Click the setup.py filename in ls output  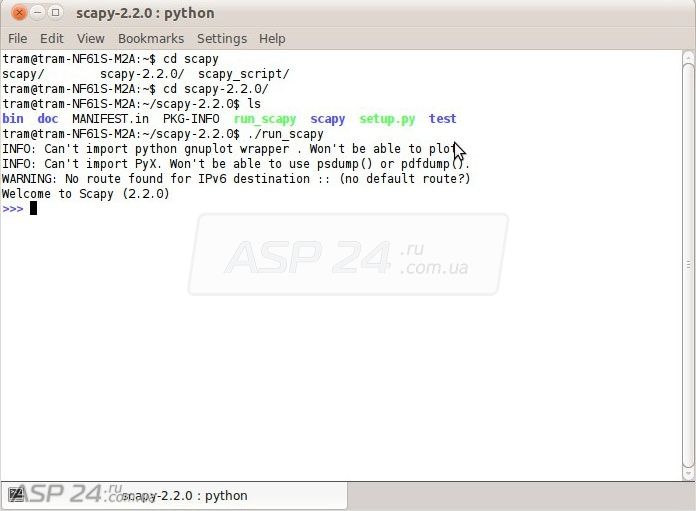[x=387, y=119]
